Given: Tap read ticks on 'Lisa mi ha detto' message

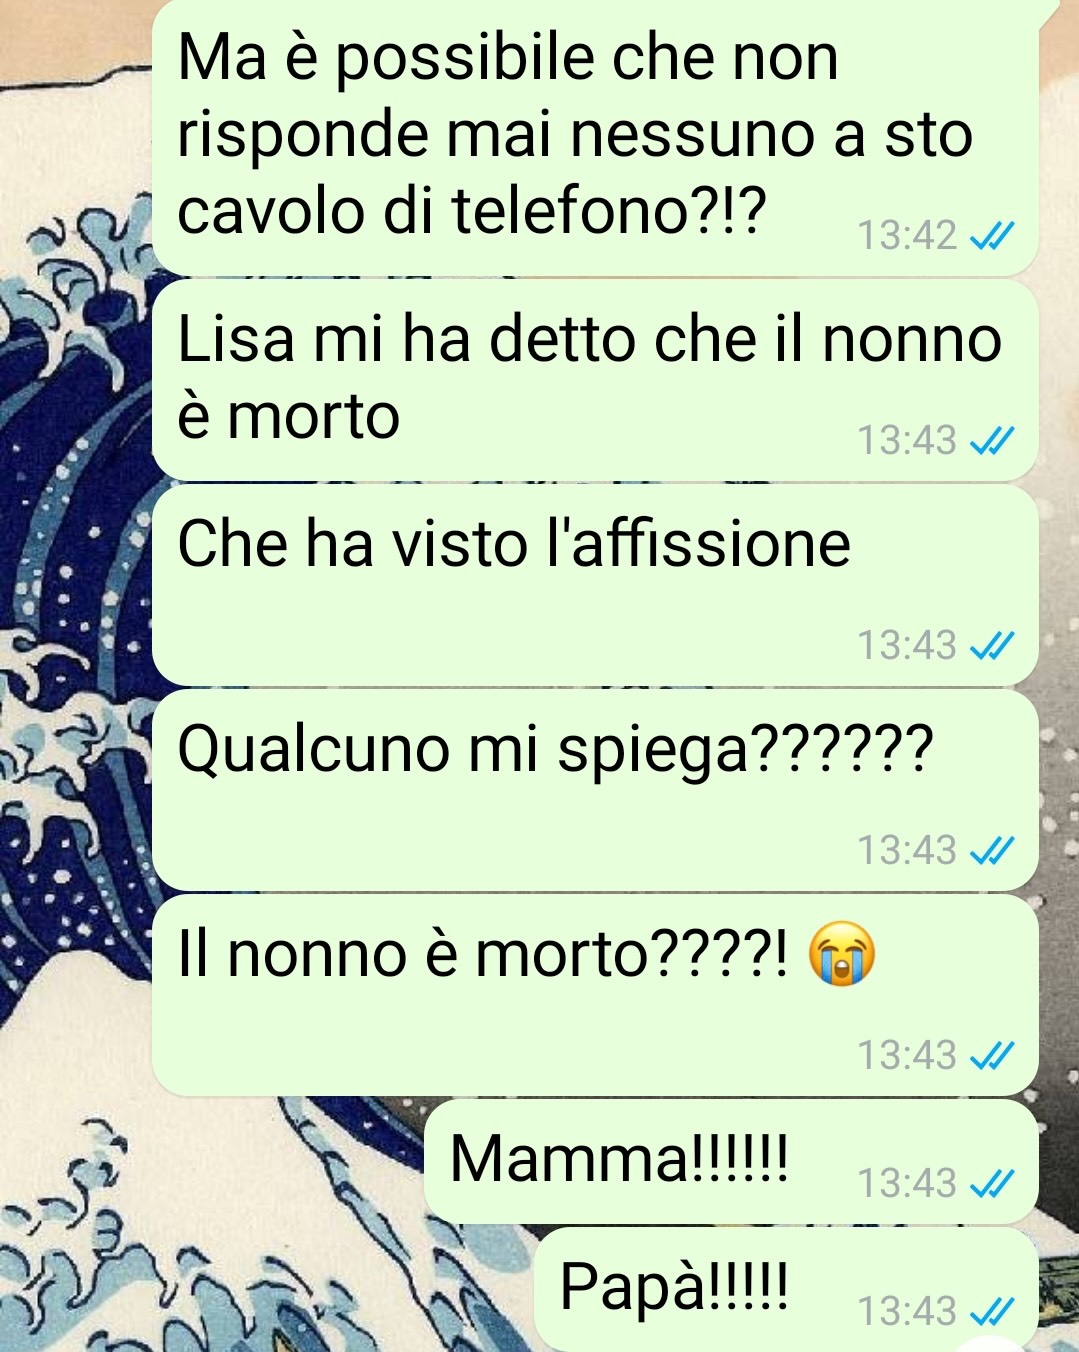Looking at the screenshot, I should click(993, 441).
